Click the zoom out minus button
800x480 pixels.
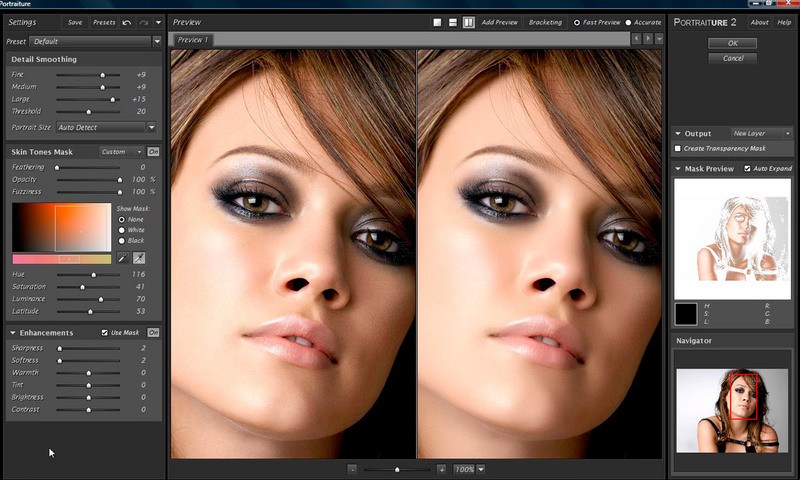(x=352, y=469)
